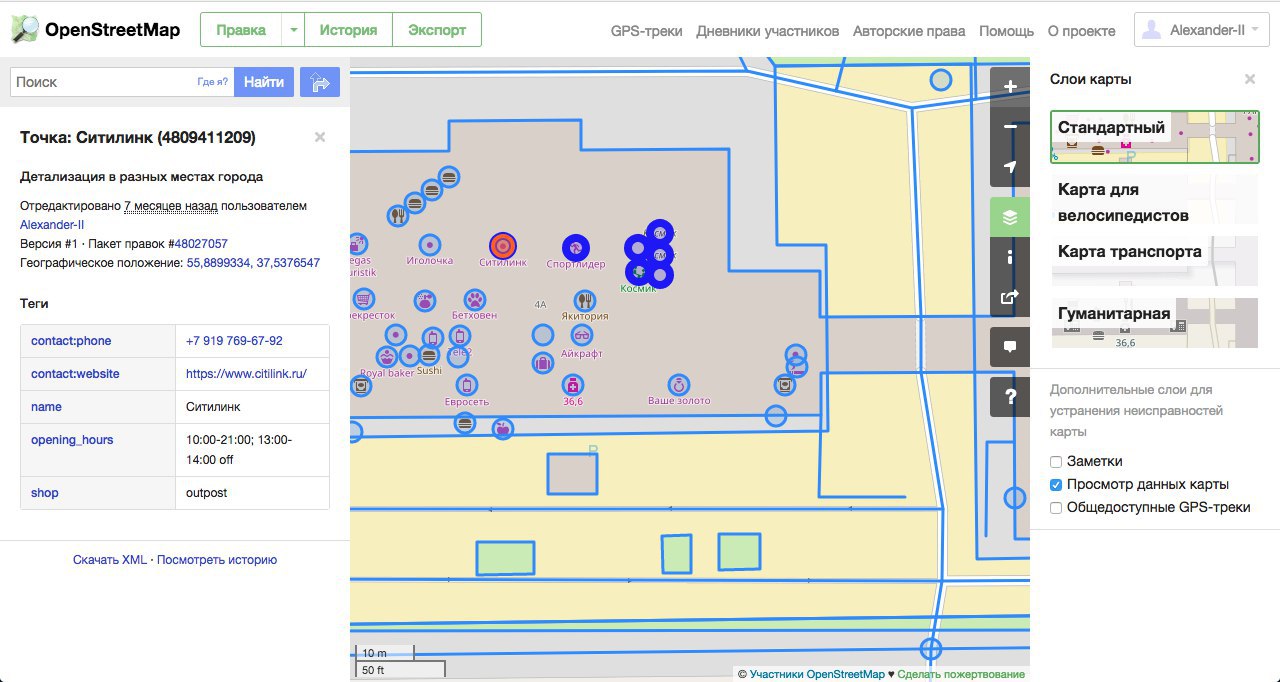Close the Слои карты panel

[x=1250, y=79]
